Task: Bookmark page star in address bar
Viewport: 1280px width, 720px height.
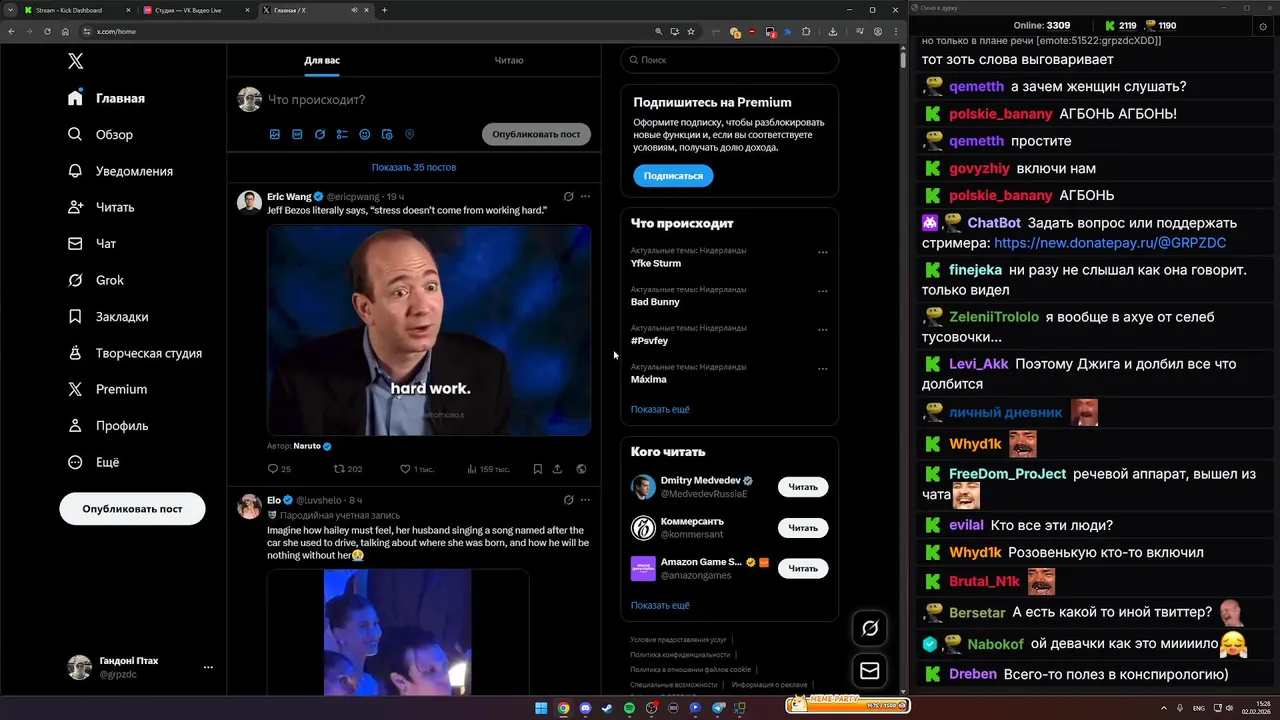Action: point(691,31)
